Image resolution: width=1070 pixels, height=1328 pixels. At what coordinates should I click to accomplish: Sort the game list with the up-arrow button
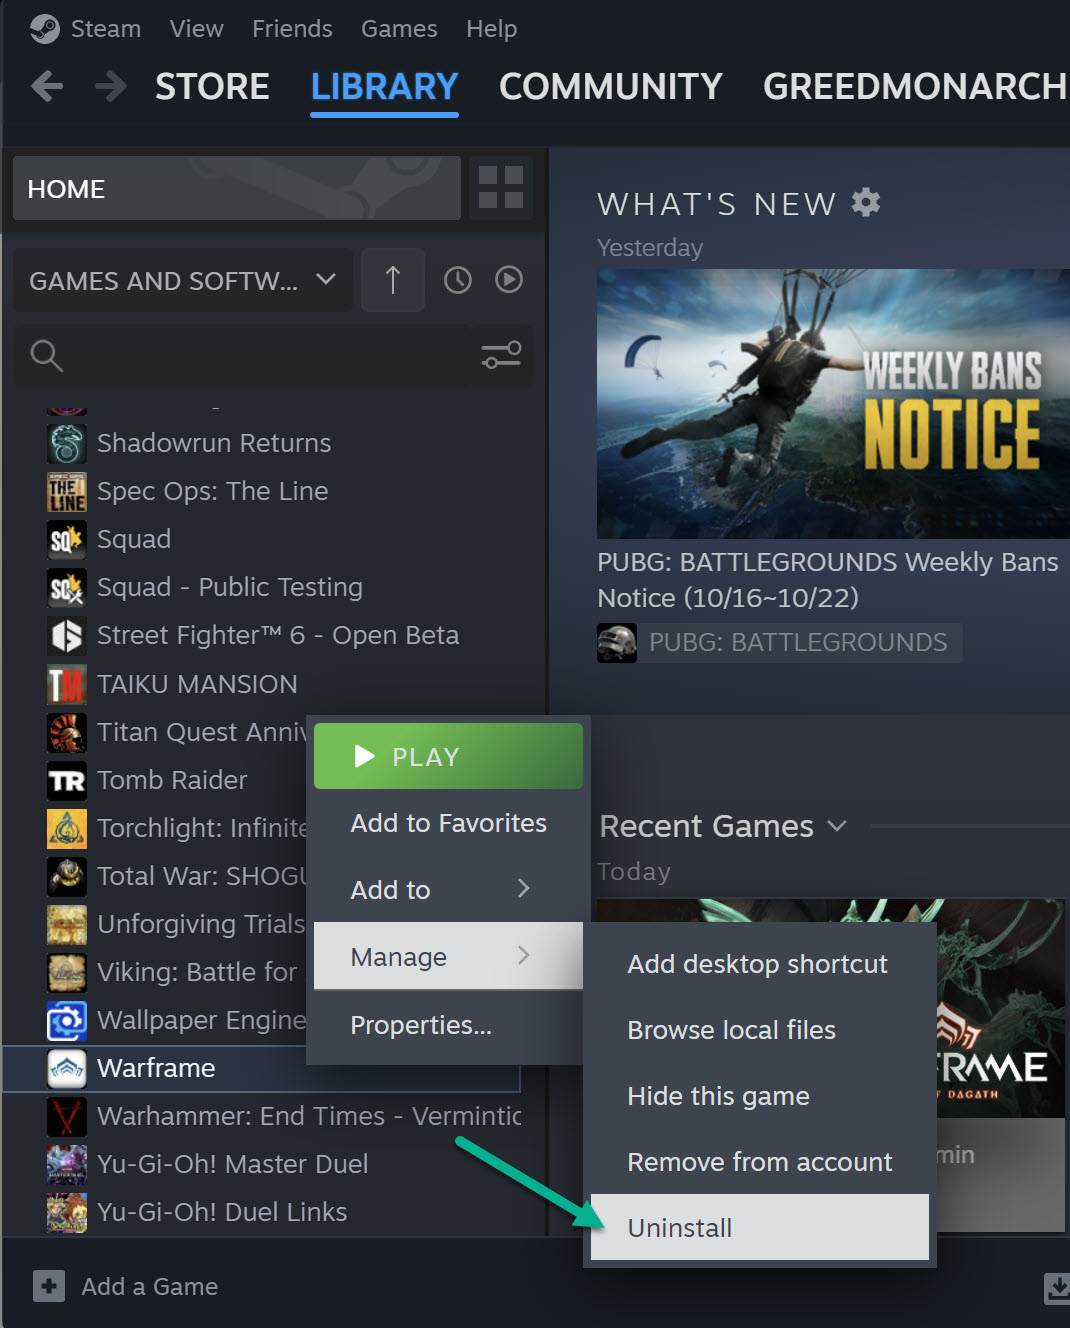pos(393,280)
